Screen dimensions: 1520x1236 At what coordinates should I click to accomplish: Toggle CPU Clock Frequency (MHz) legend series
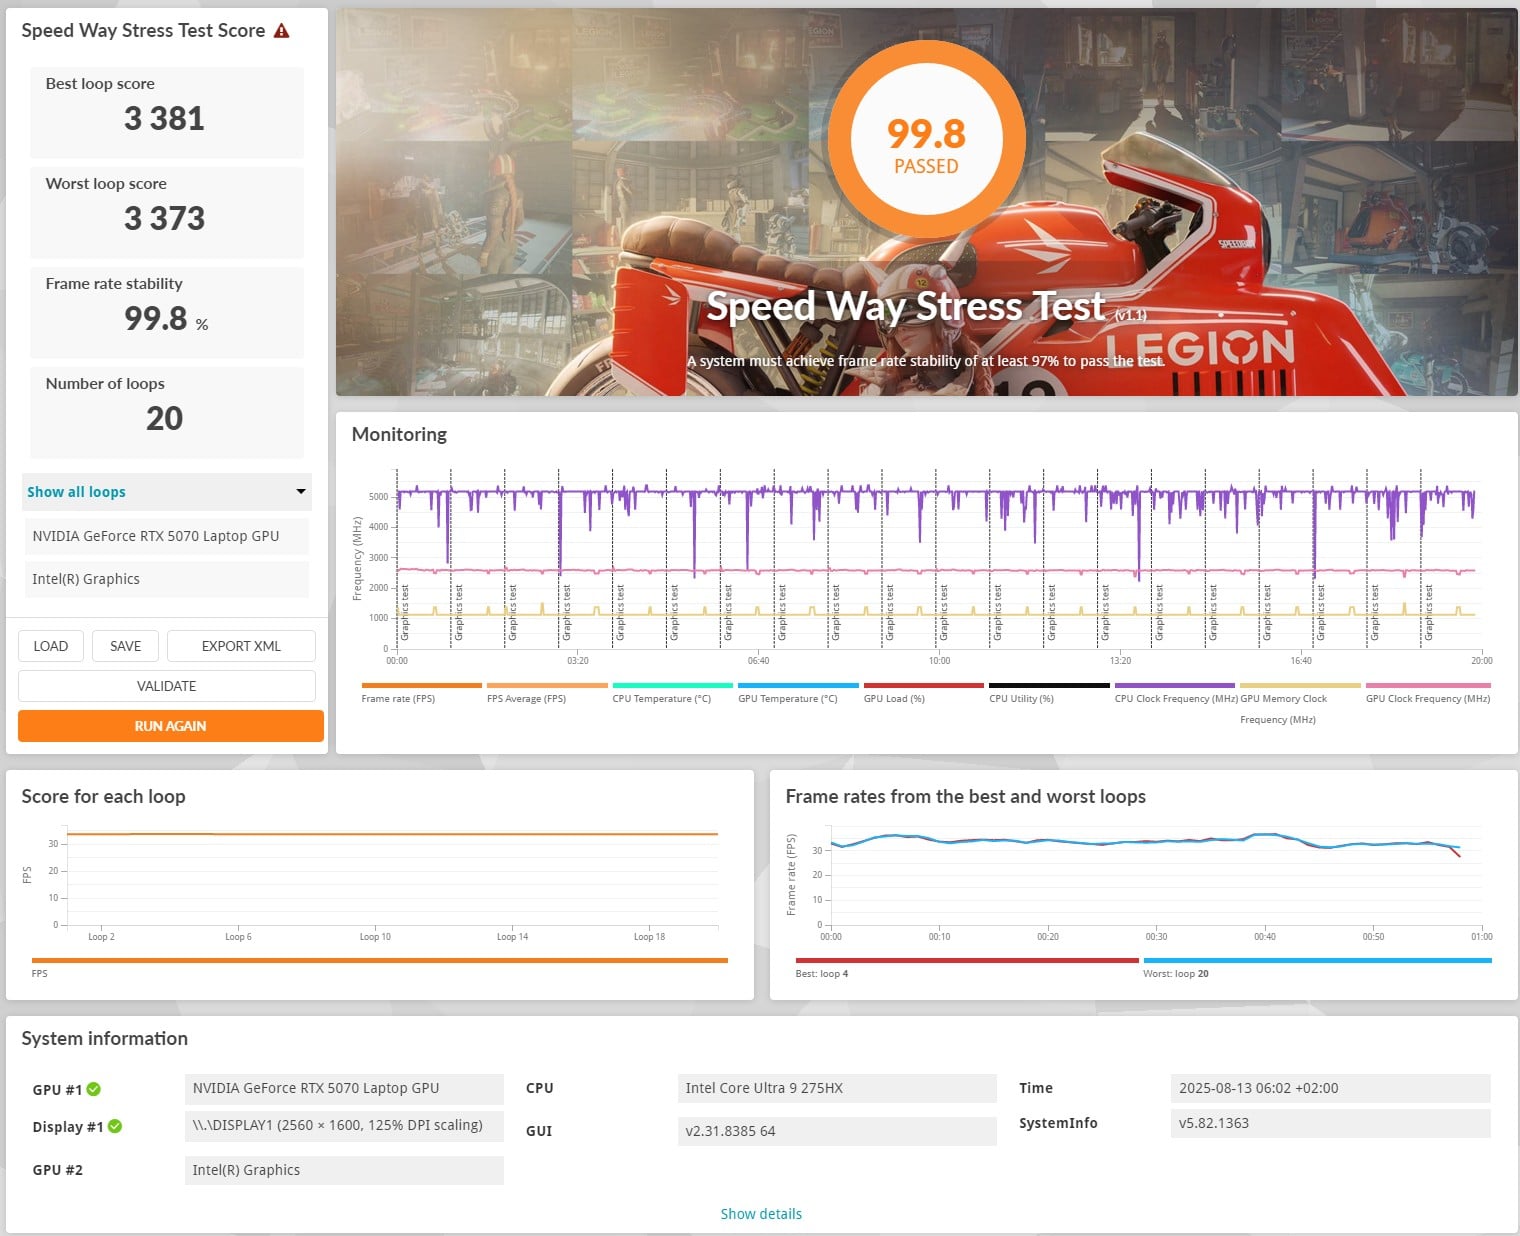1175,694
